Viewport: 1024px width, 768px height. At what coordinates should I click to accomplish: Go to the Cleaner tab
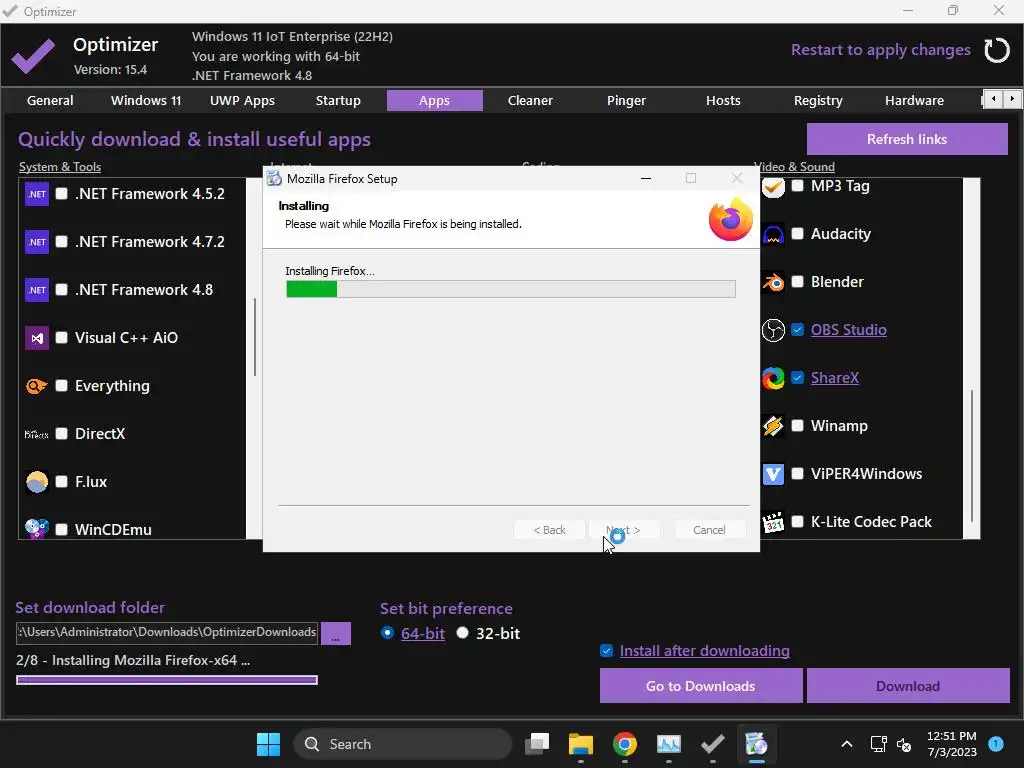pos(530,101)
